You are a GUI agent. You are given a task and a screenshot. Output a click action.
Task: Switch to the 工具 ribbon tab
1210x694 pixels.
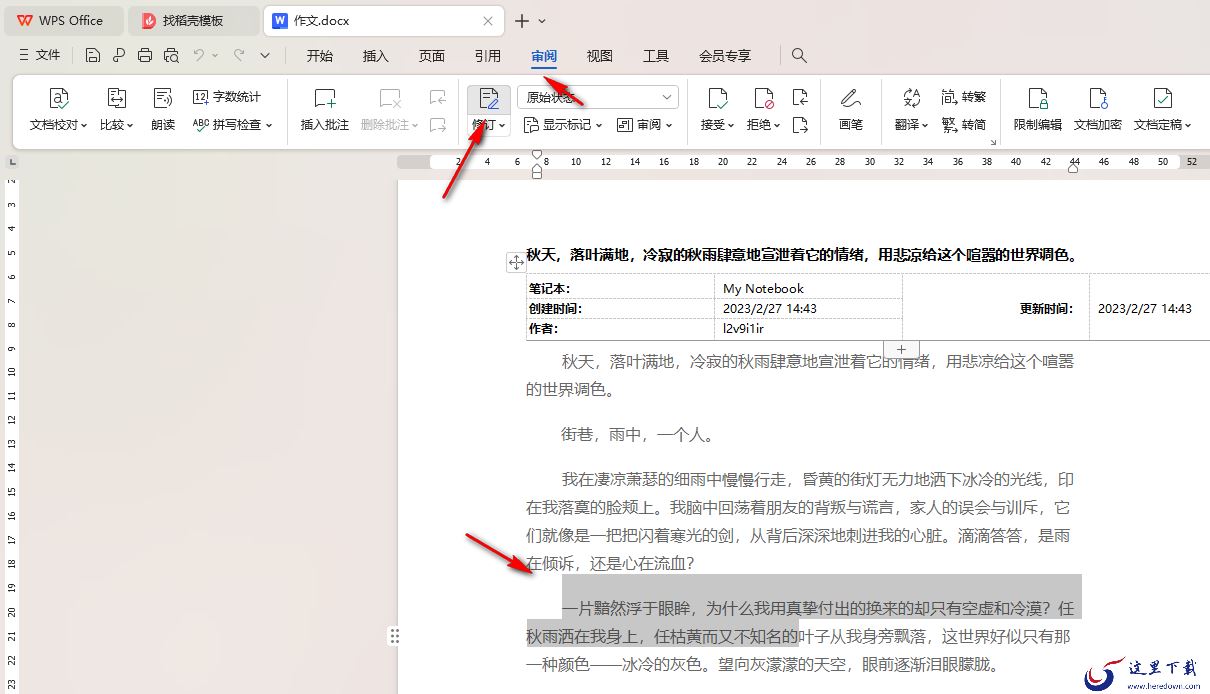click(656, 56)
